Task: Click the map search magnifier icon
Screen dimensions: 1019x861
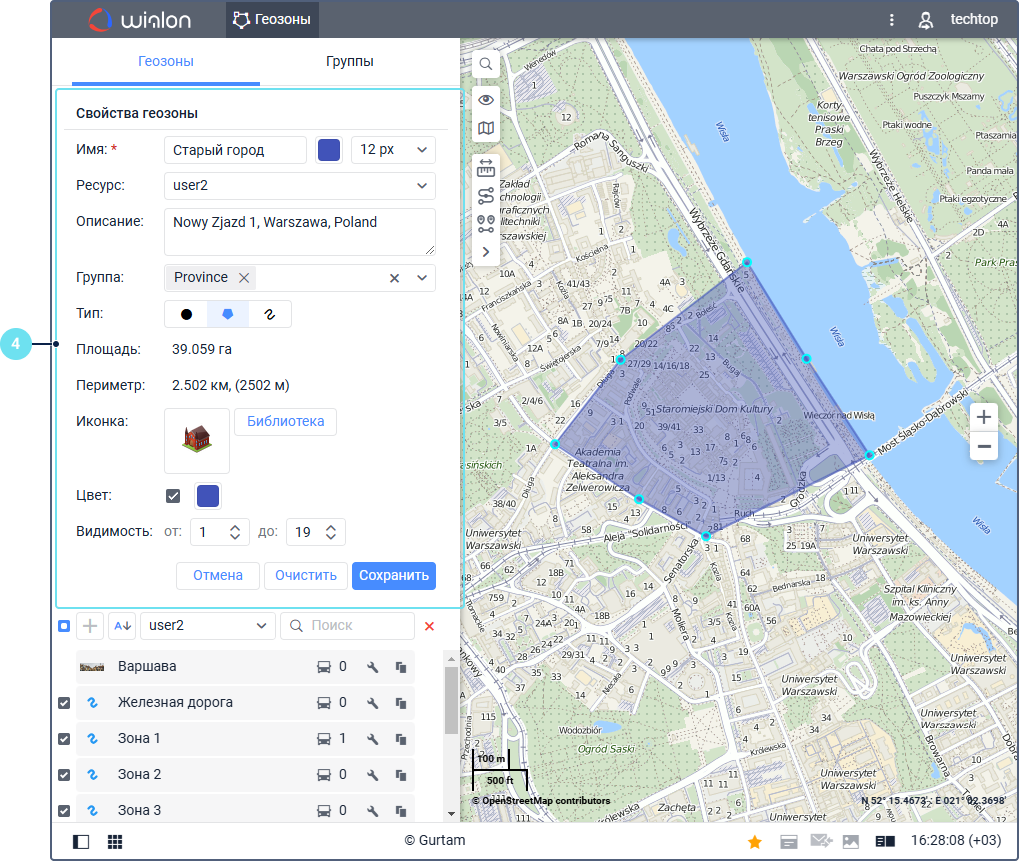Action: [485, 64]
